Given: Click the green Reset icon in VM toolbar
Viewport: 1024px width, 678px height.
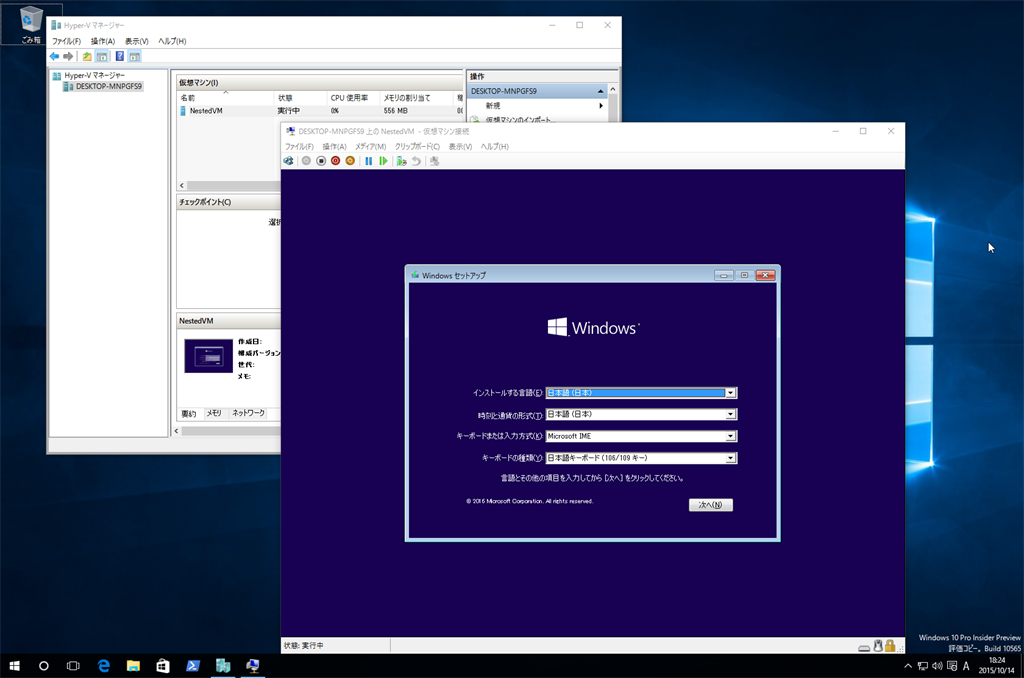Looking at the screenshot, I should pyautogui.click(x=383, y=161).
